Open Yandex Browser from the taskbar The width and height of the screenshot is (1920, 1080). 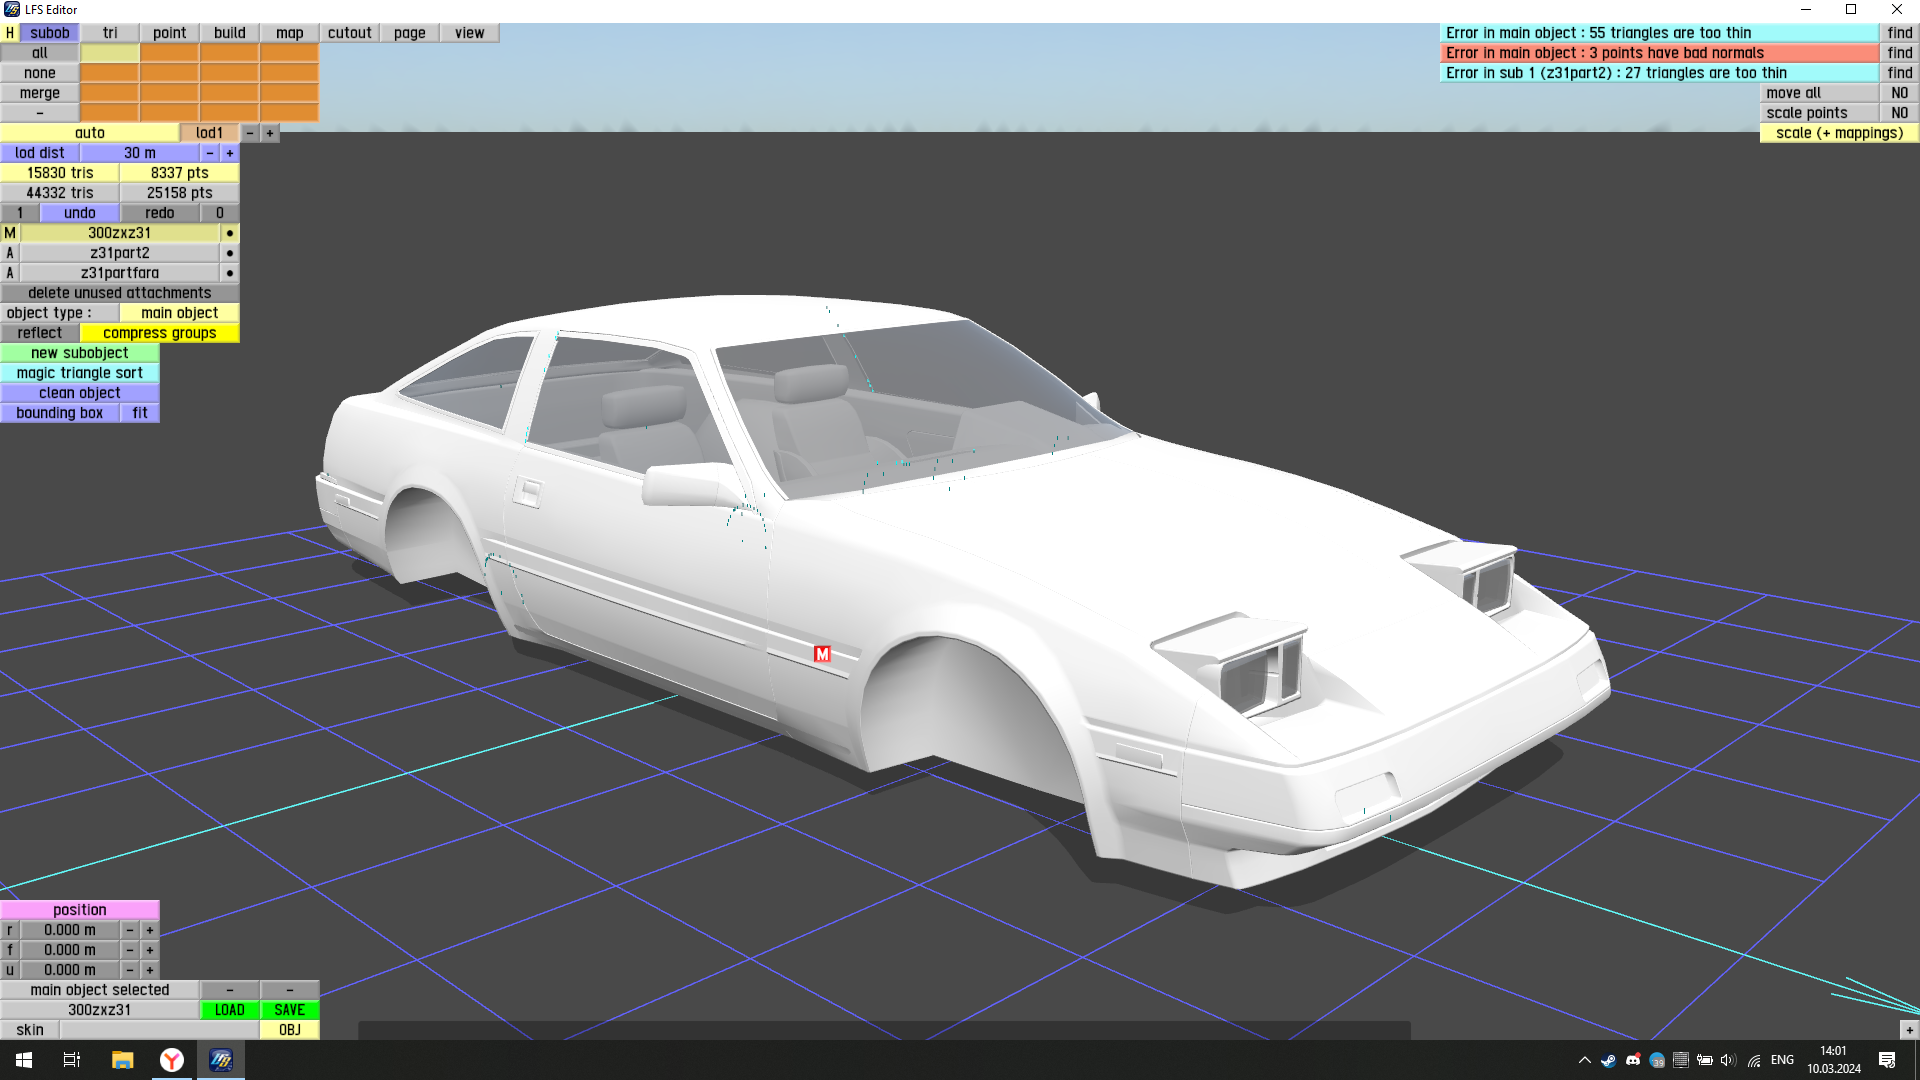(172, 1060)
